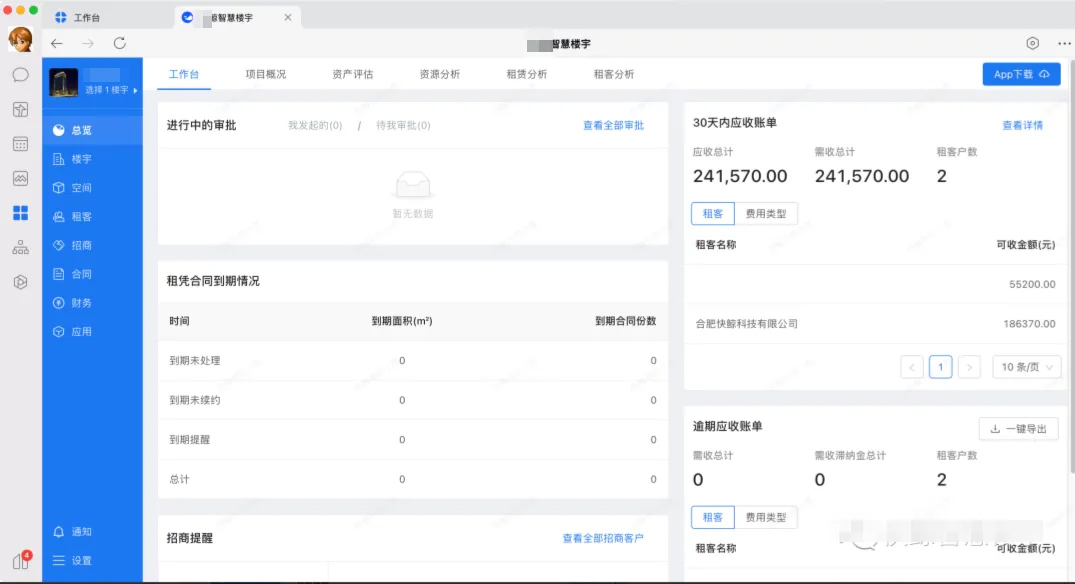
Task: Select the 我发起的(0) filter
Action: click(x=315, y=125)
